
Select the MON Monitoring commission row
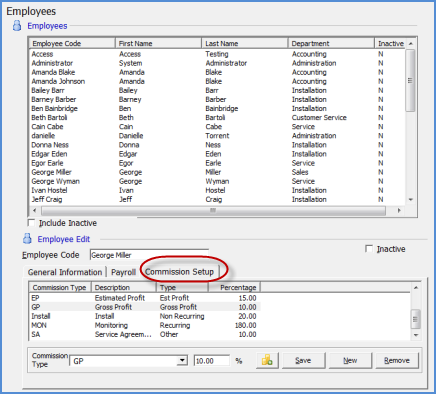[x=145, y=325]
